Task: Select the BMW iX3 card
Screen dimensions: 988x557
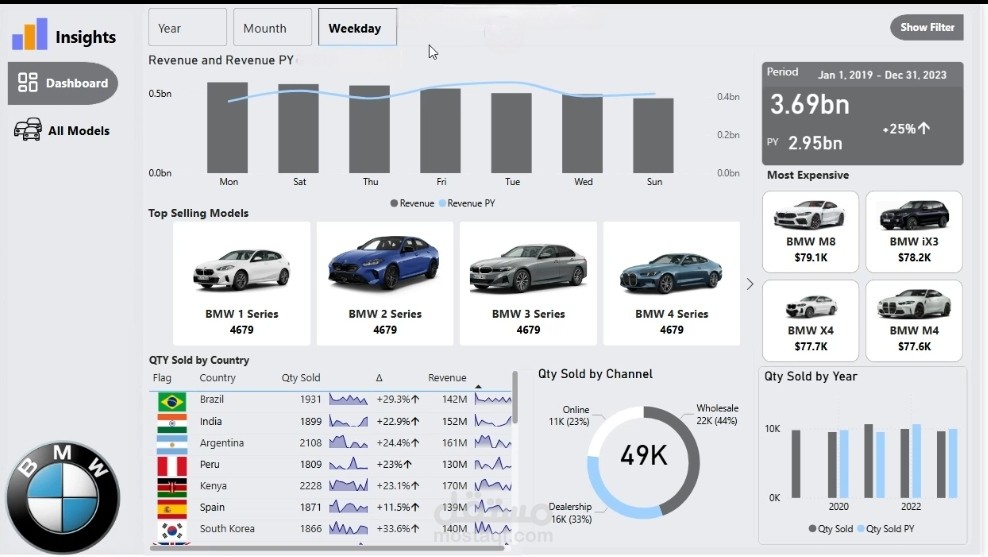Action: (x=914, y=232)
